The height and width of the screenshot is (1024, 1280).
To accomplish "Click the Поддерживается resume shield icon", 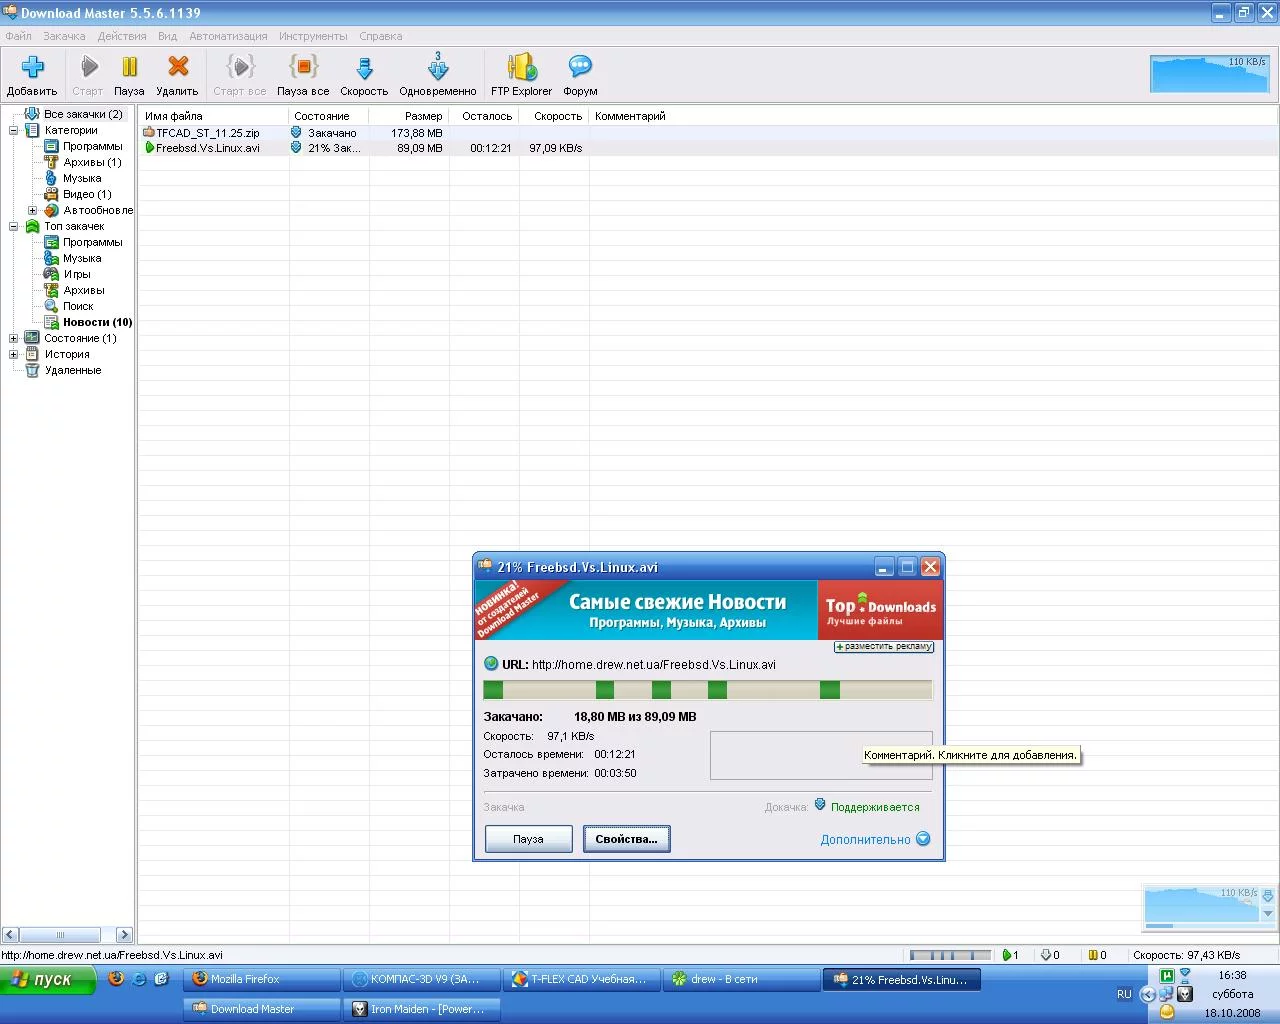I will pyautogui.click(x=820, y=805).
